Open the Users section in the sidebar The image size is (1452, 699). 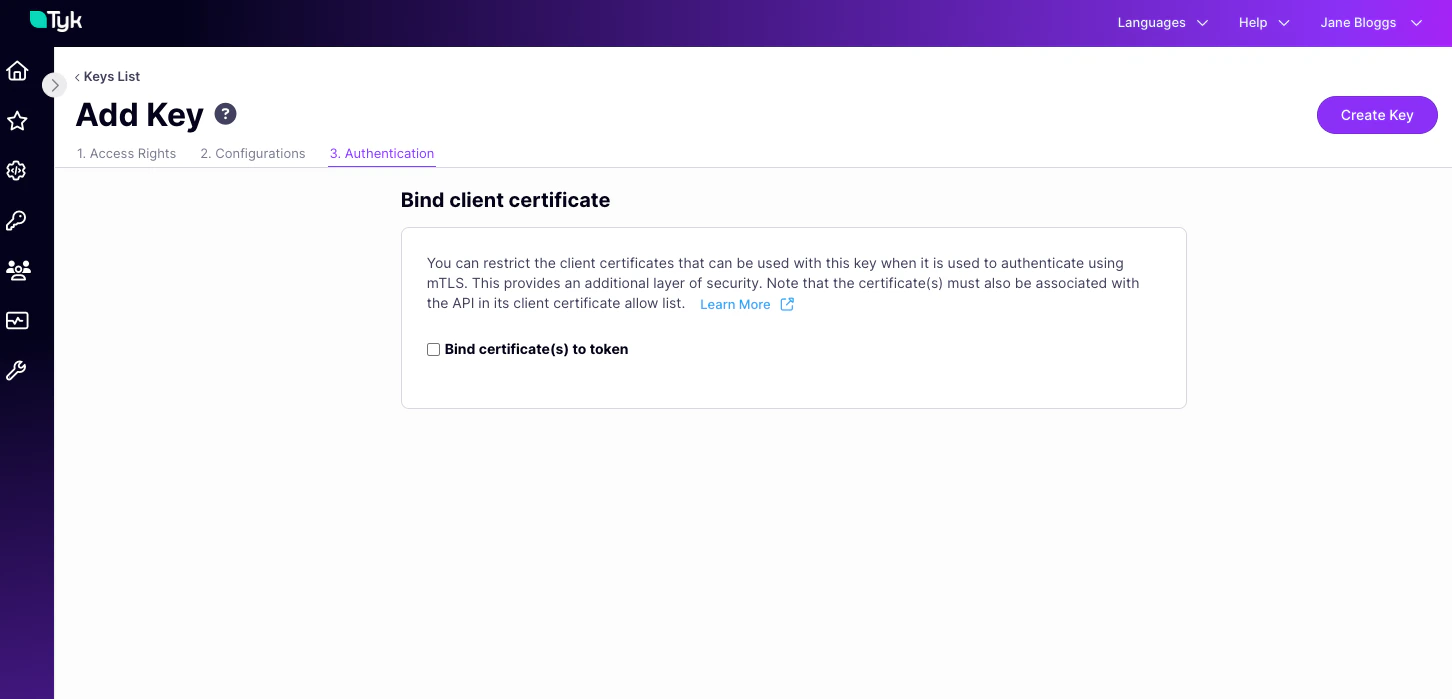(16, 271)
